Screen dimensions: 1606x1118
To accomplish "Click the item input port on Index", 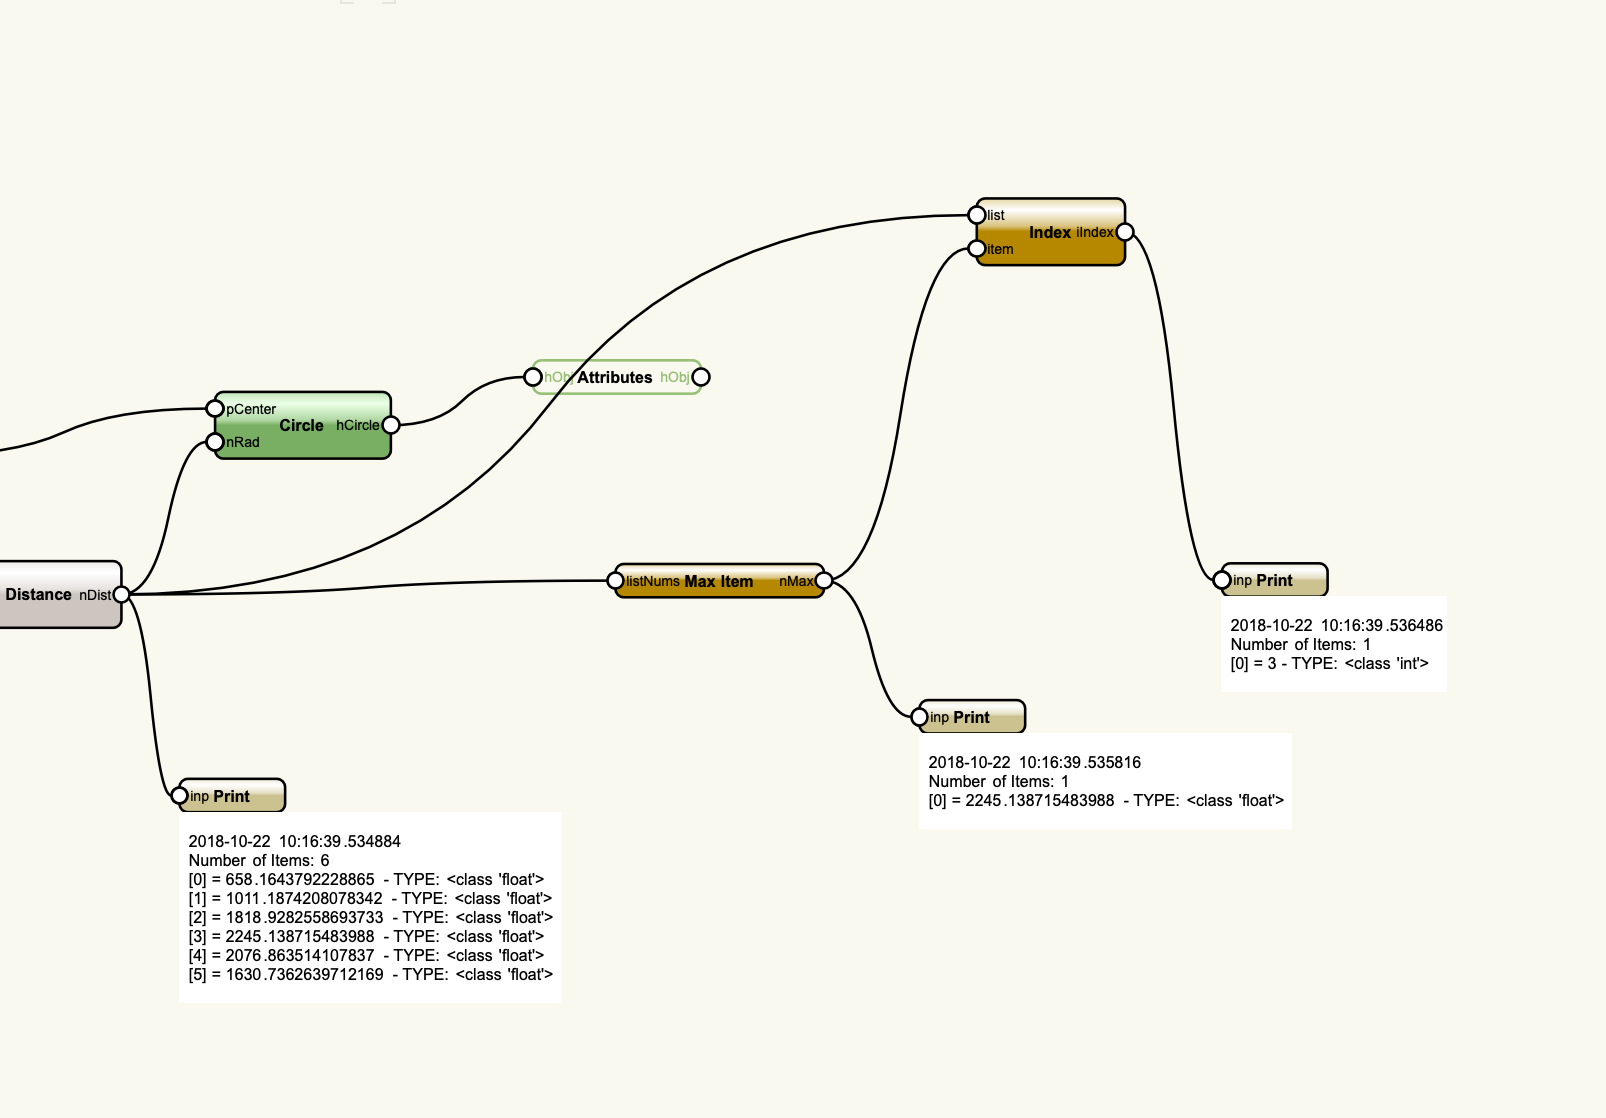I will (x=977, y=249).
